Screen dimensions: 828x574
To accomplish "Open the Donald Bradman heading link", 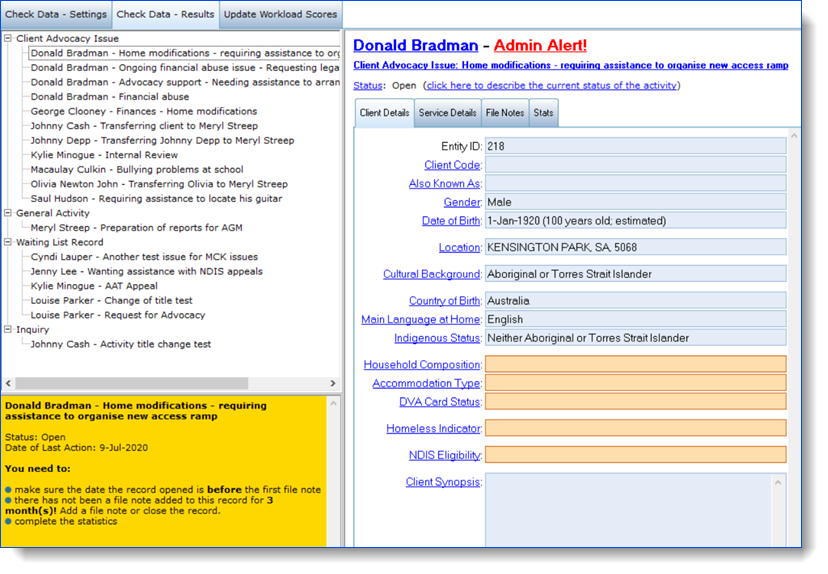I will tap(416, 45).
